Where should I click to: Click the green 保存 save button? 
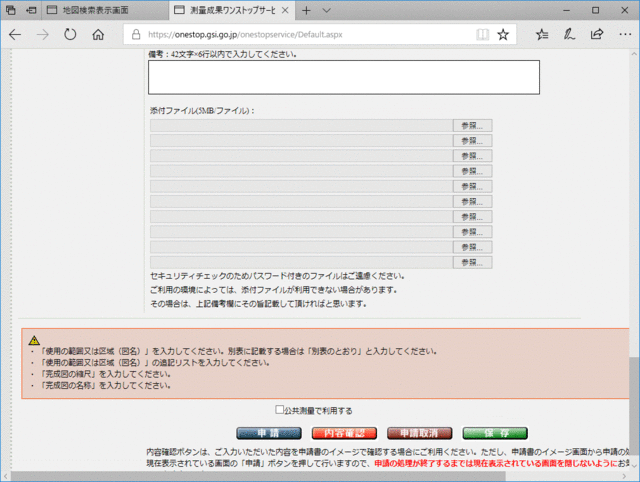495,433
